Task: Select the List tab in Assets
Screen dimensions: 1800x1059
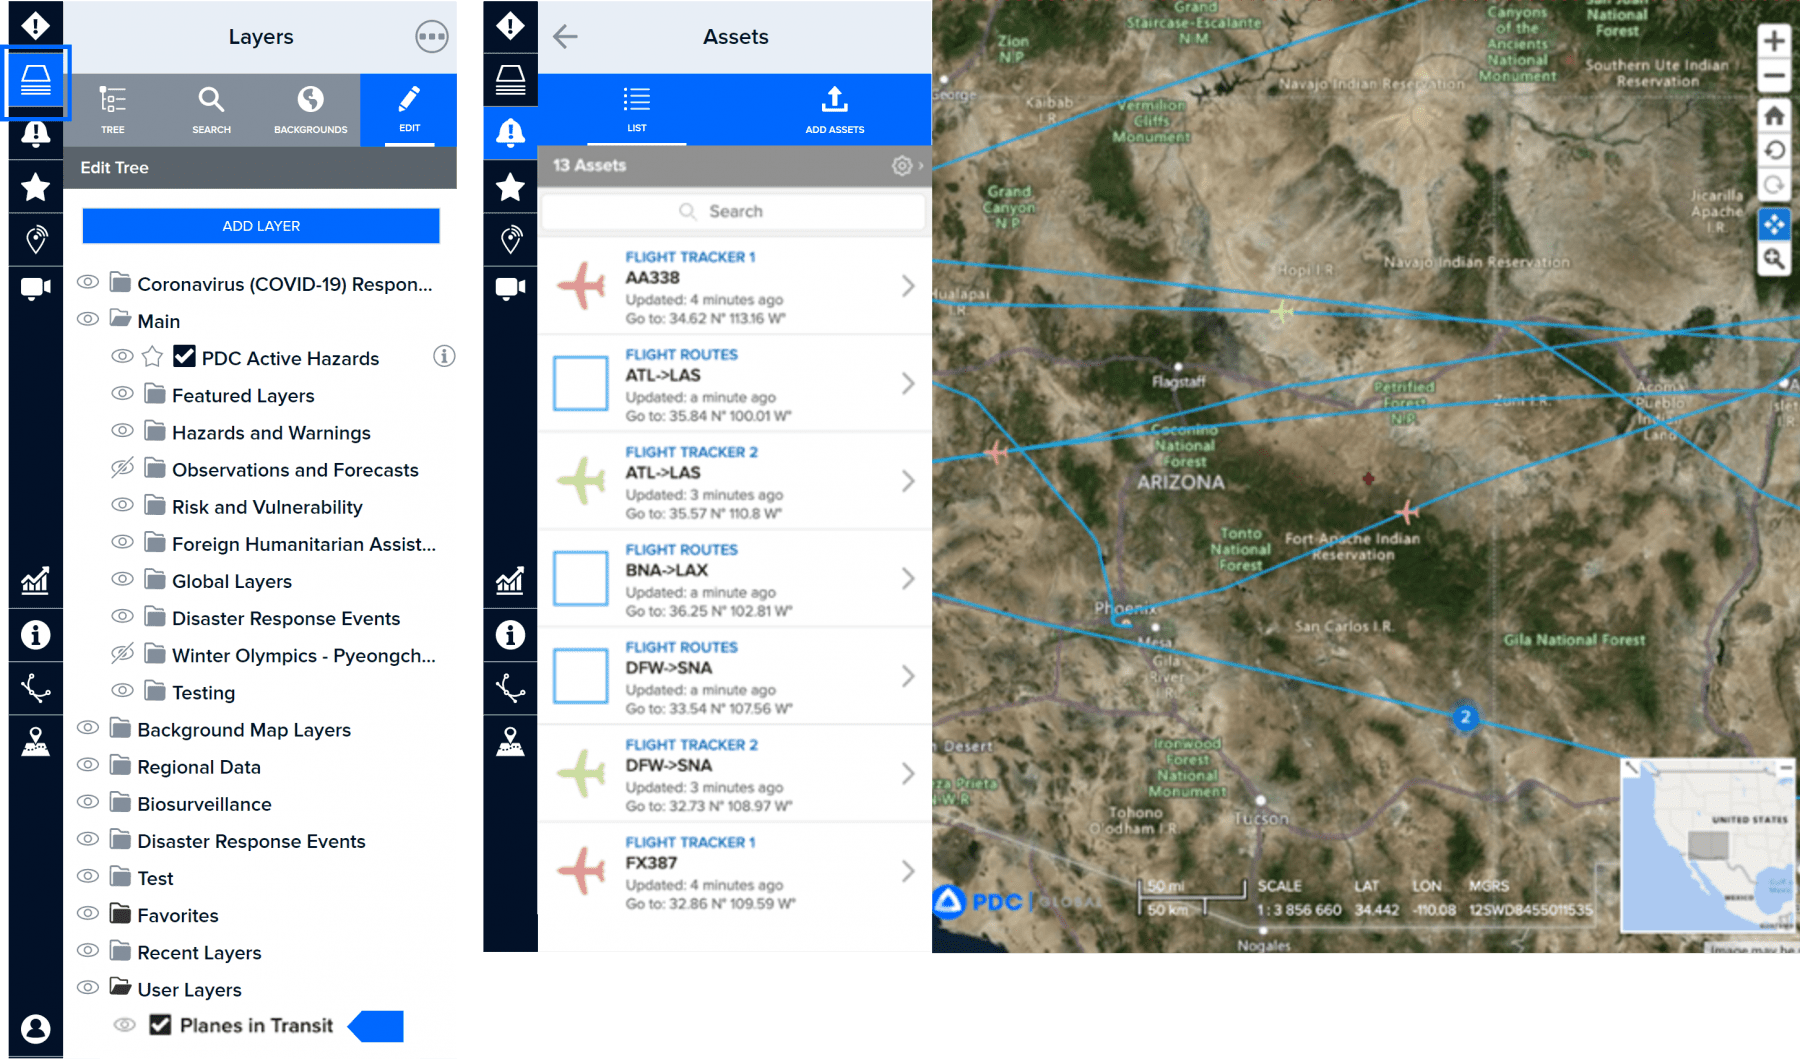Action: click(637, 110)
